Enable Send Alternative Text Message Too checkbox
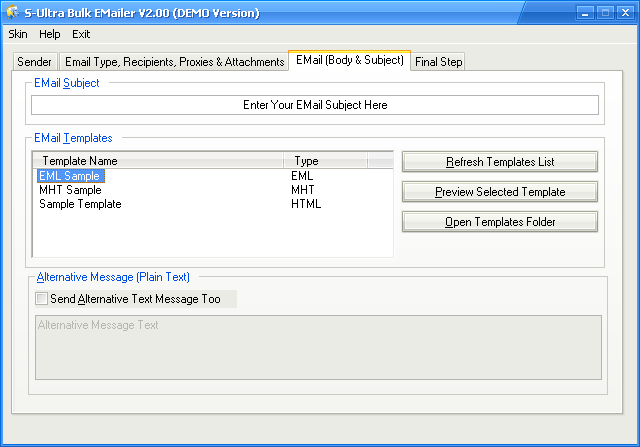 point(41,299)
